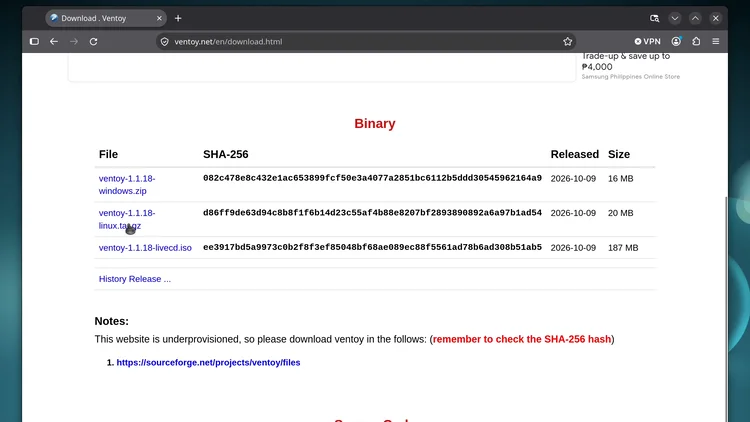Download ventoy-1.1.18-livecd.iso
Screen dimensions: 750x422
(145, 248)
